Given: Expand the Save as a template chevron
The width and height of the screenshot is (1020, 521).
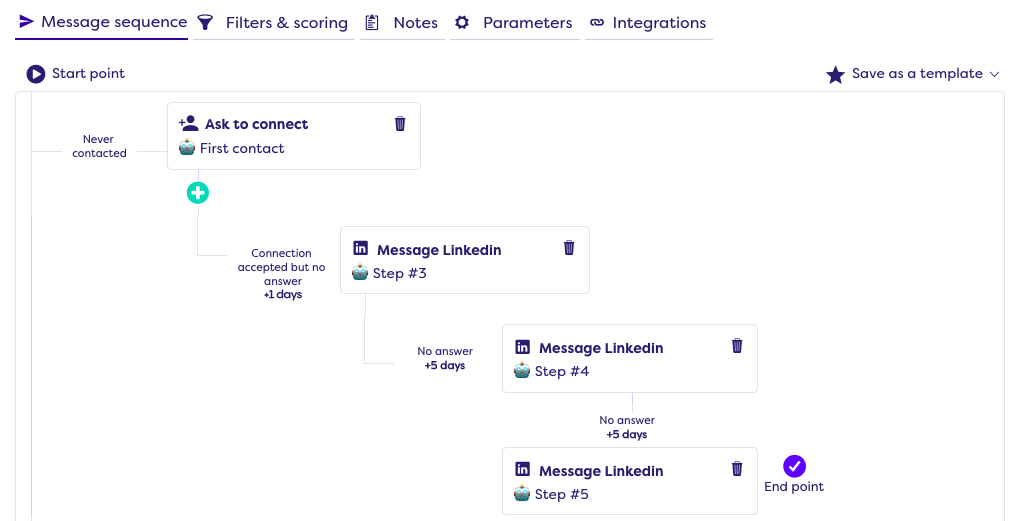Looking at the screenshot, I should pyautogui.click(x=994, y=75).
